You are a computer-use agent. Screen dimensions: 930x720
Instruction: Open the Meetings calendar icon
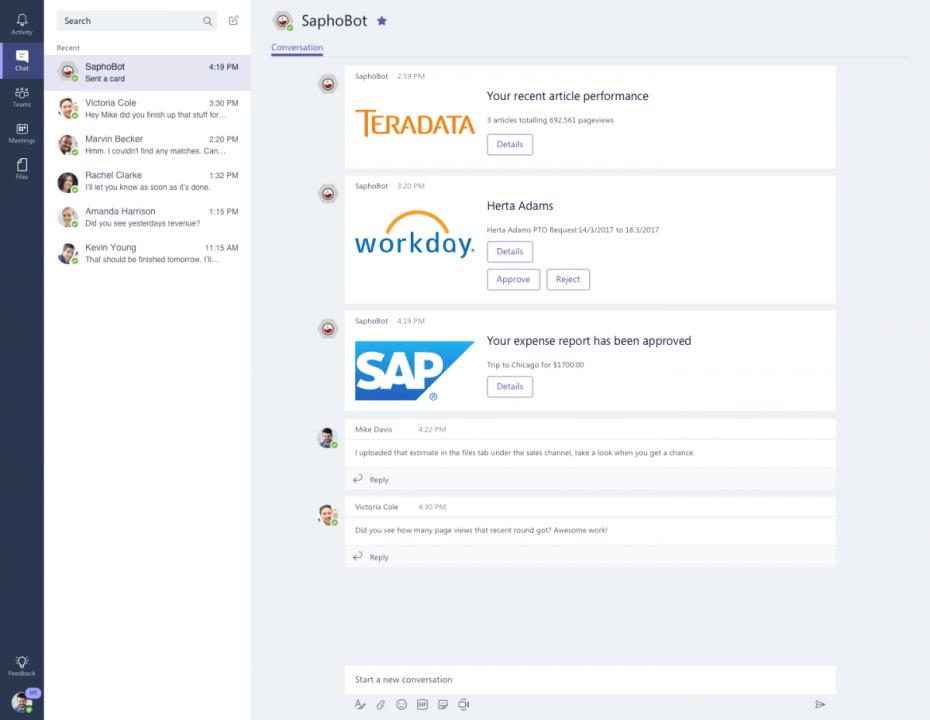click(x=22, y=133)
